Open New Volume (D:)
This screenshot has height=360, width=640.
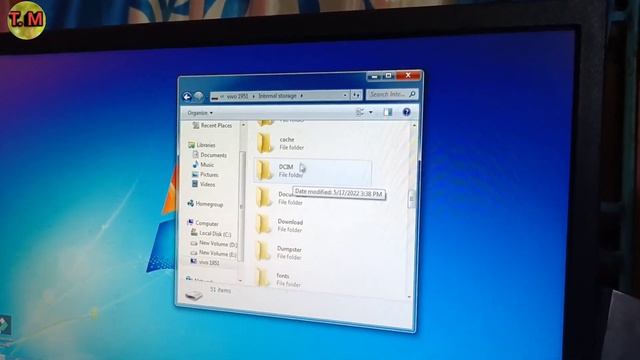218,244
